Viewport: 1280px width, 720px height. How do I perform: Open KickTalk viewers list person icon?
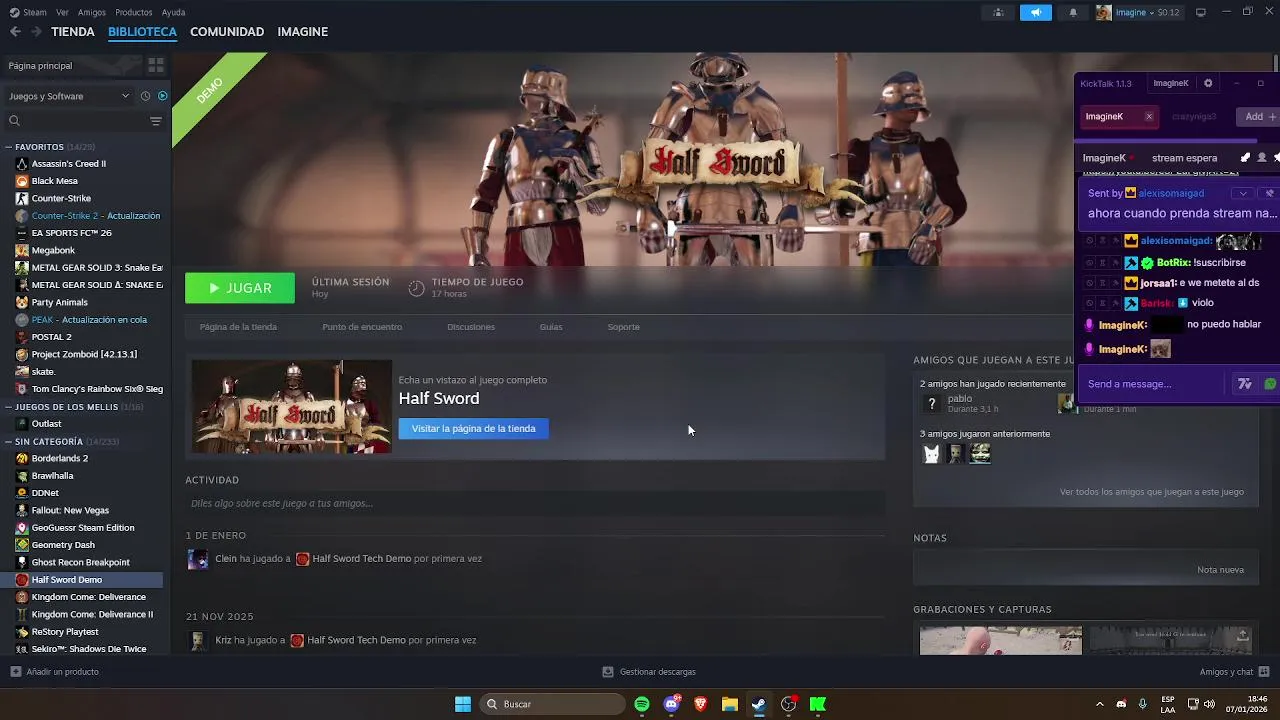[1262, 158]
